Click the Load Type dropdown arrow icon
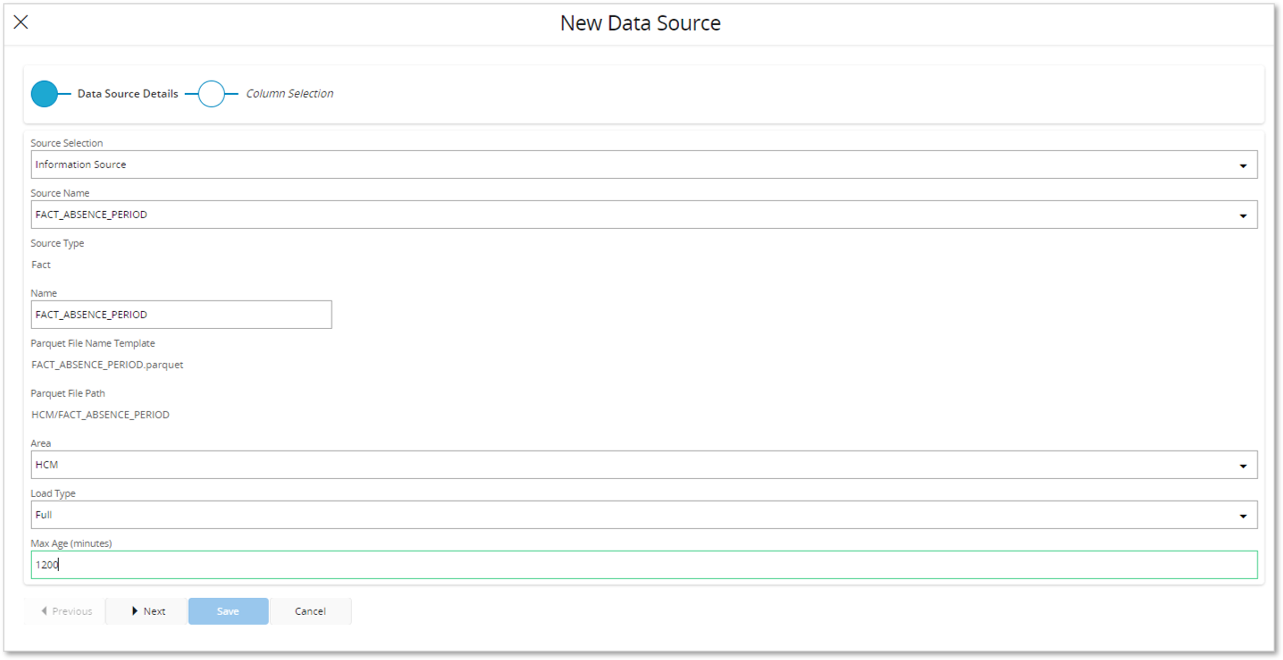 coord(1244,514)
